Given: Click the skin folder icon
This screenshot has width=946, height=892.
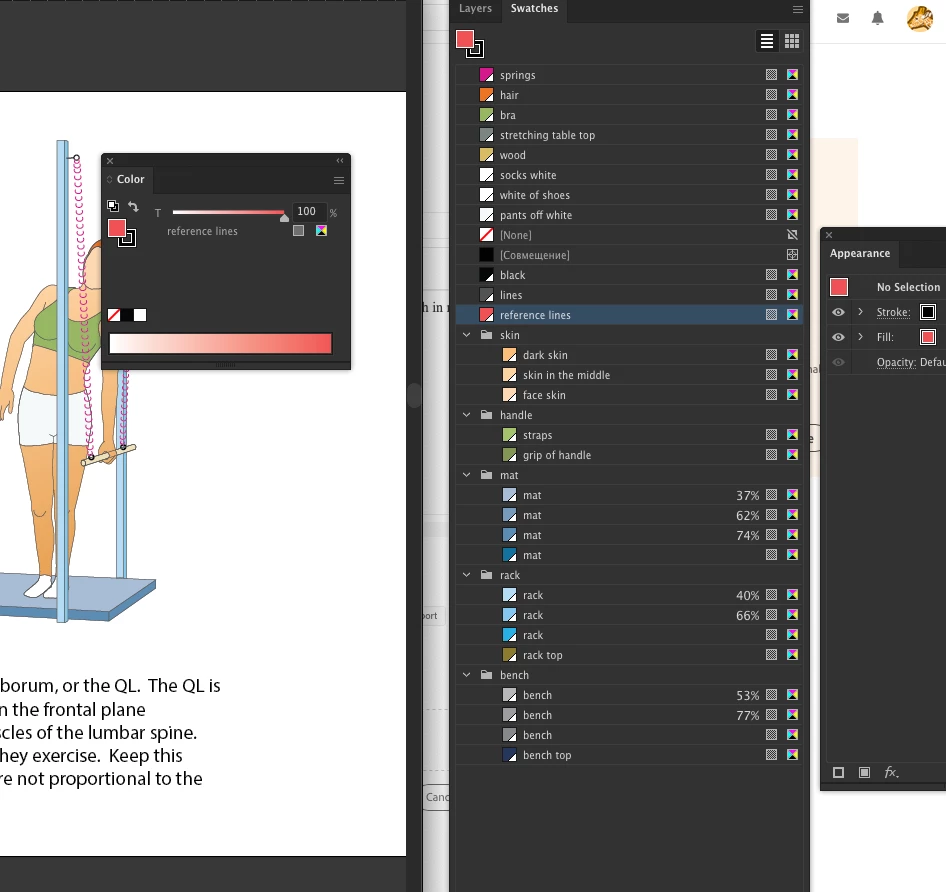Looking at the screenshot, I should [486, 334].
